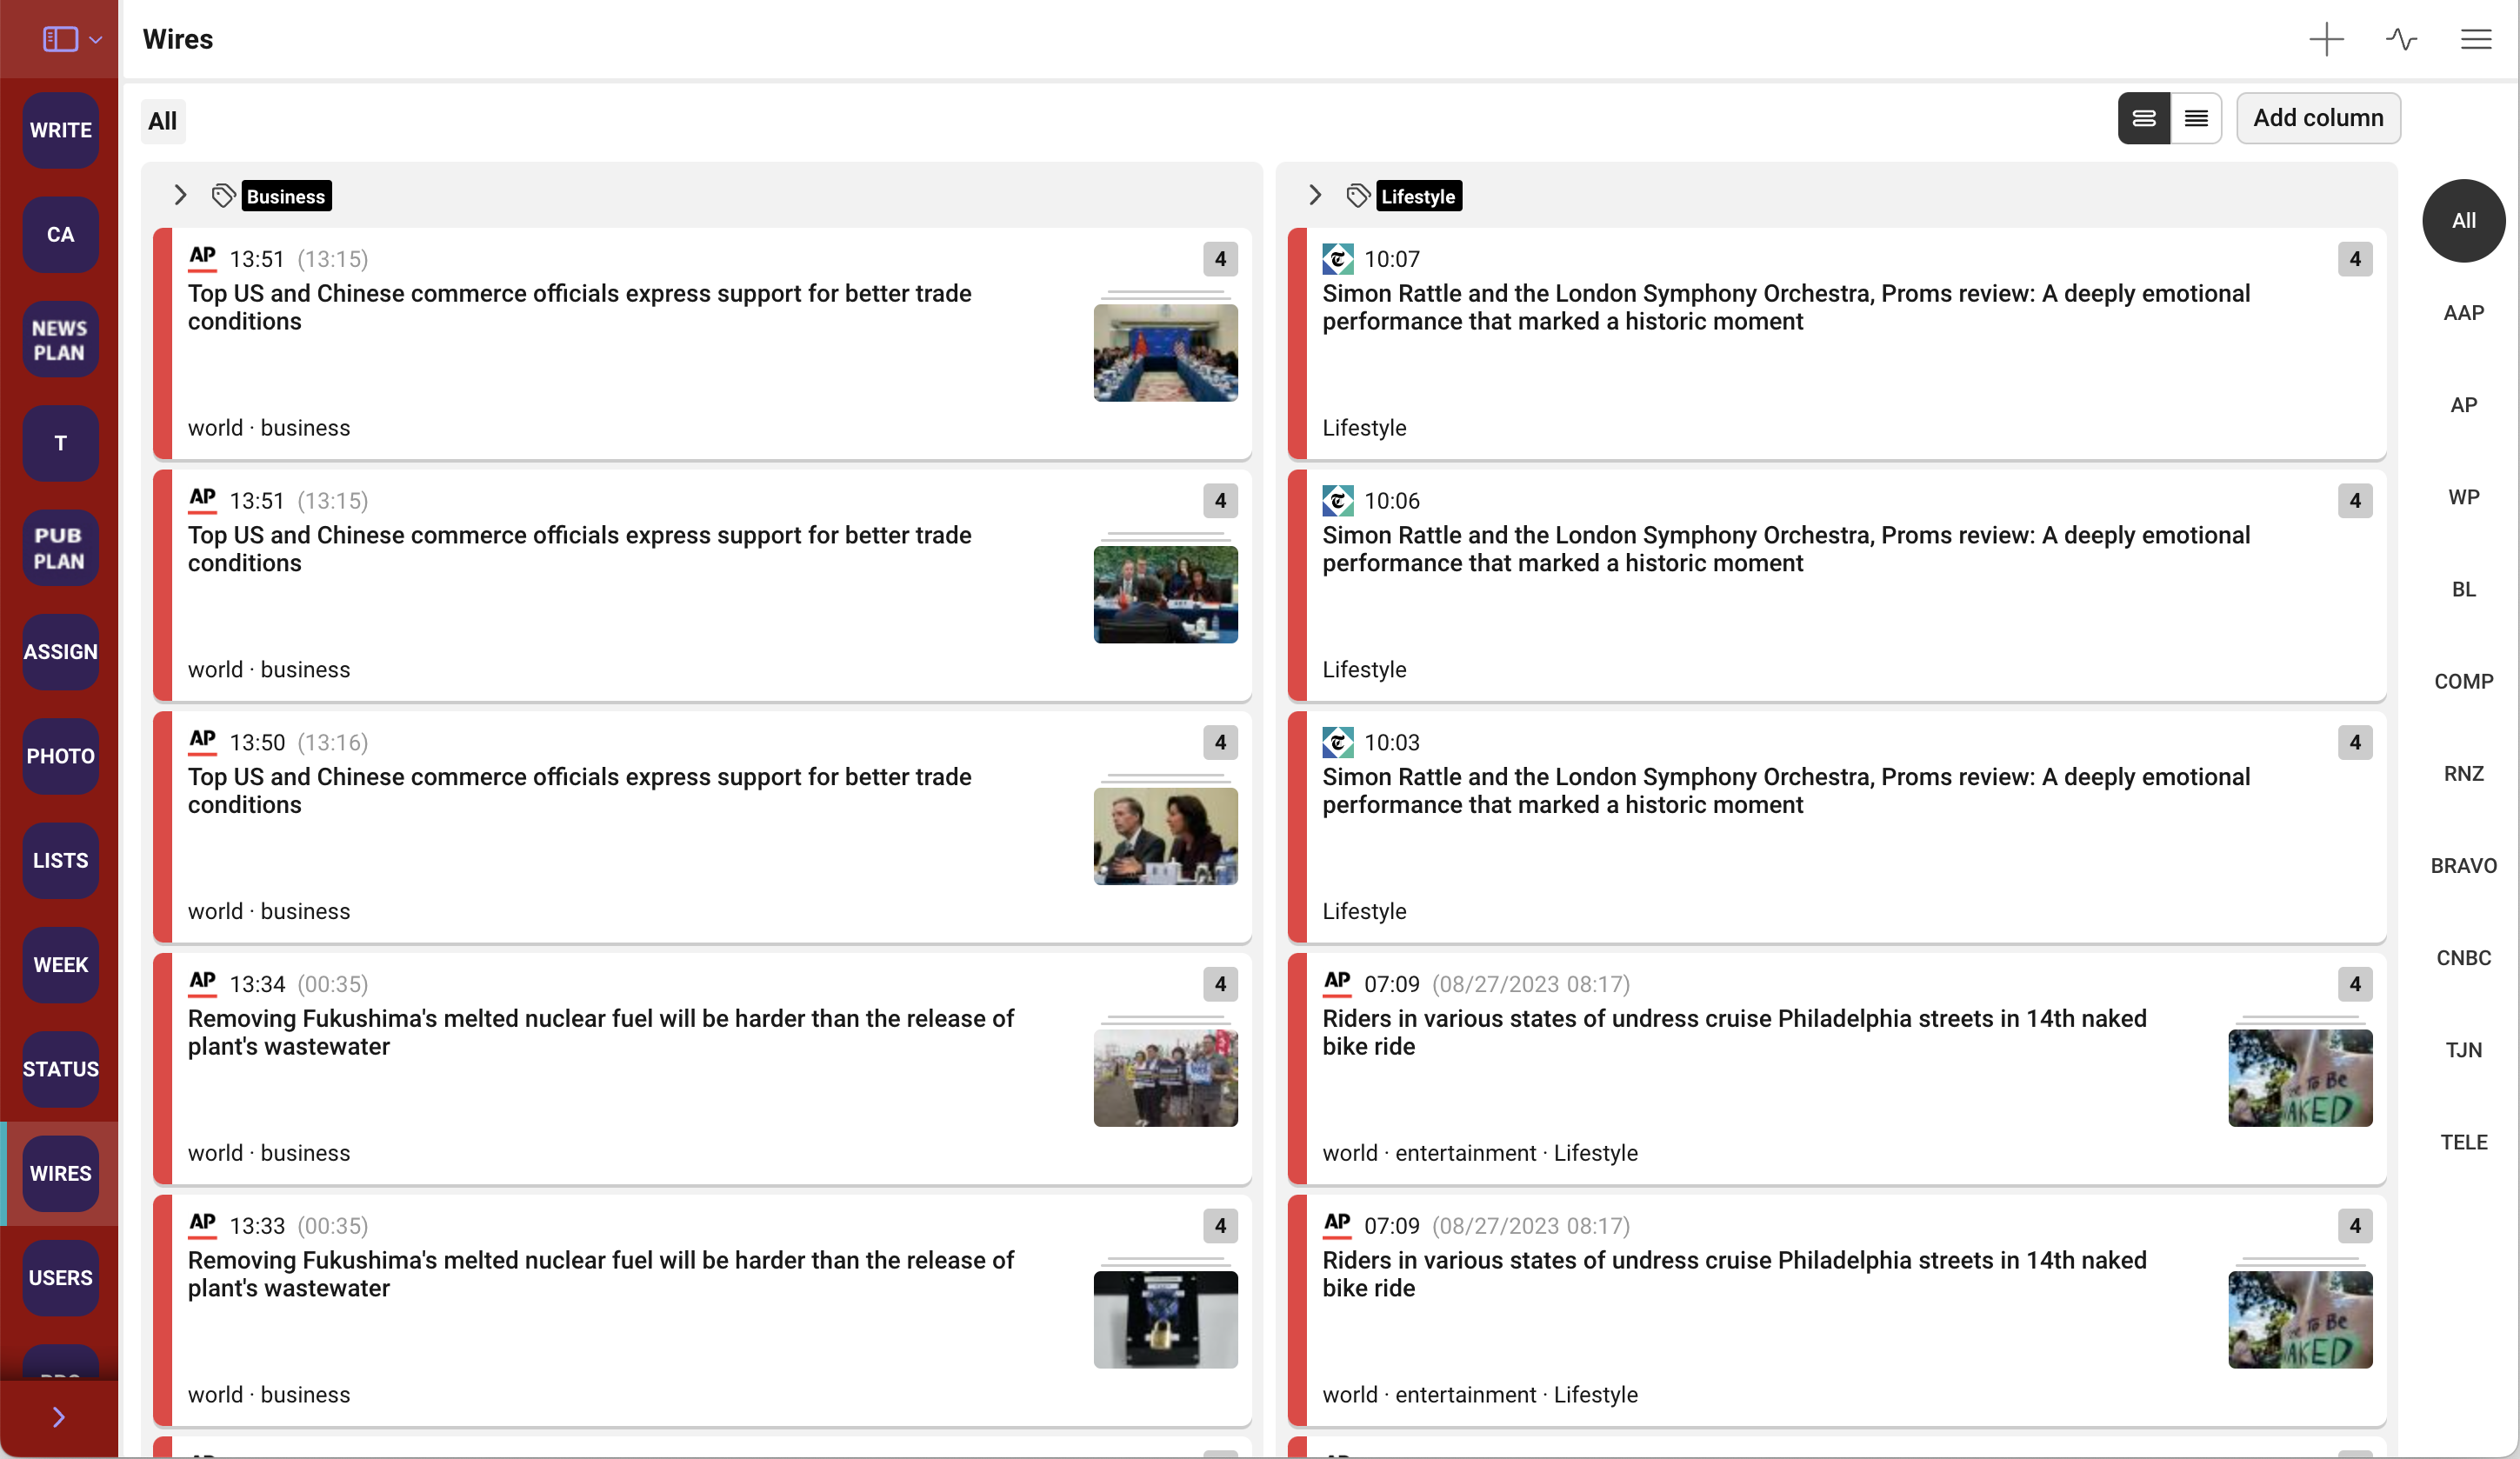Click the Add column button
The width and height of the screenshot is (2520, 1459).
tap(2317, 118)
